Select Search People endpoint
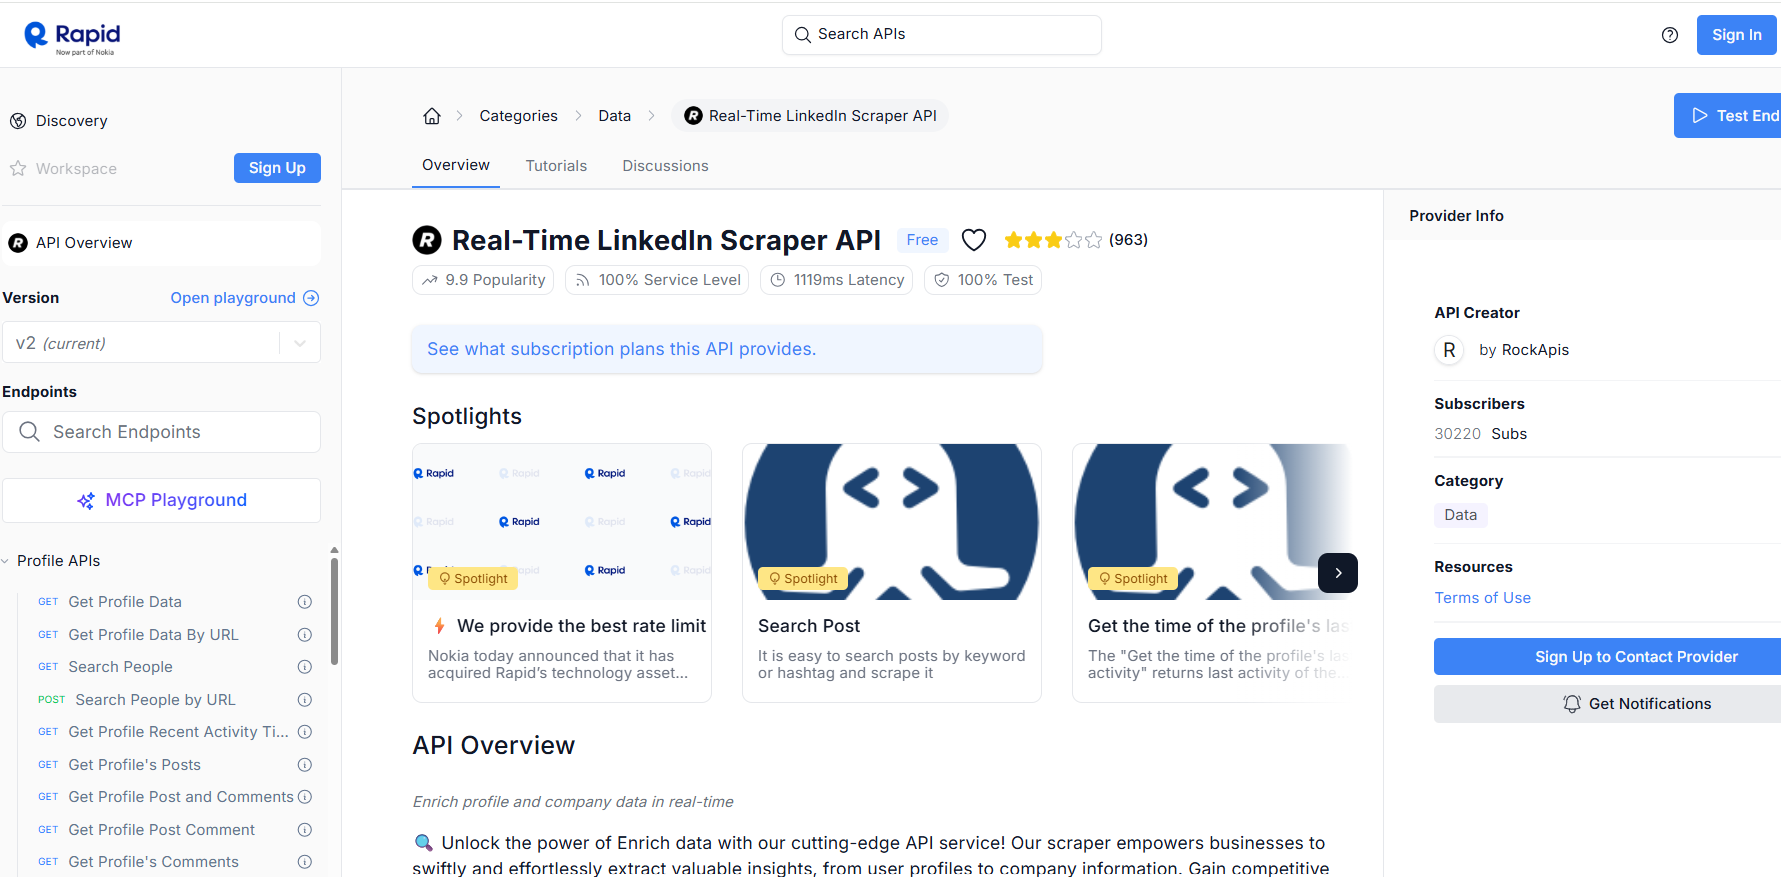The height and width of the screenshot is (877, 1781). pos(120,667)
